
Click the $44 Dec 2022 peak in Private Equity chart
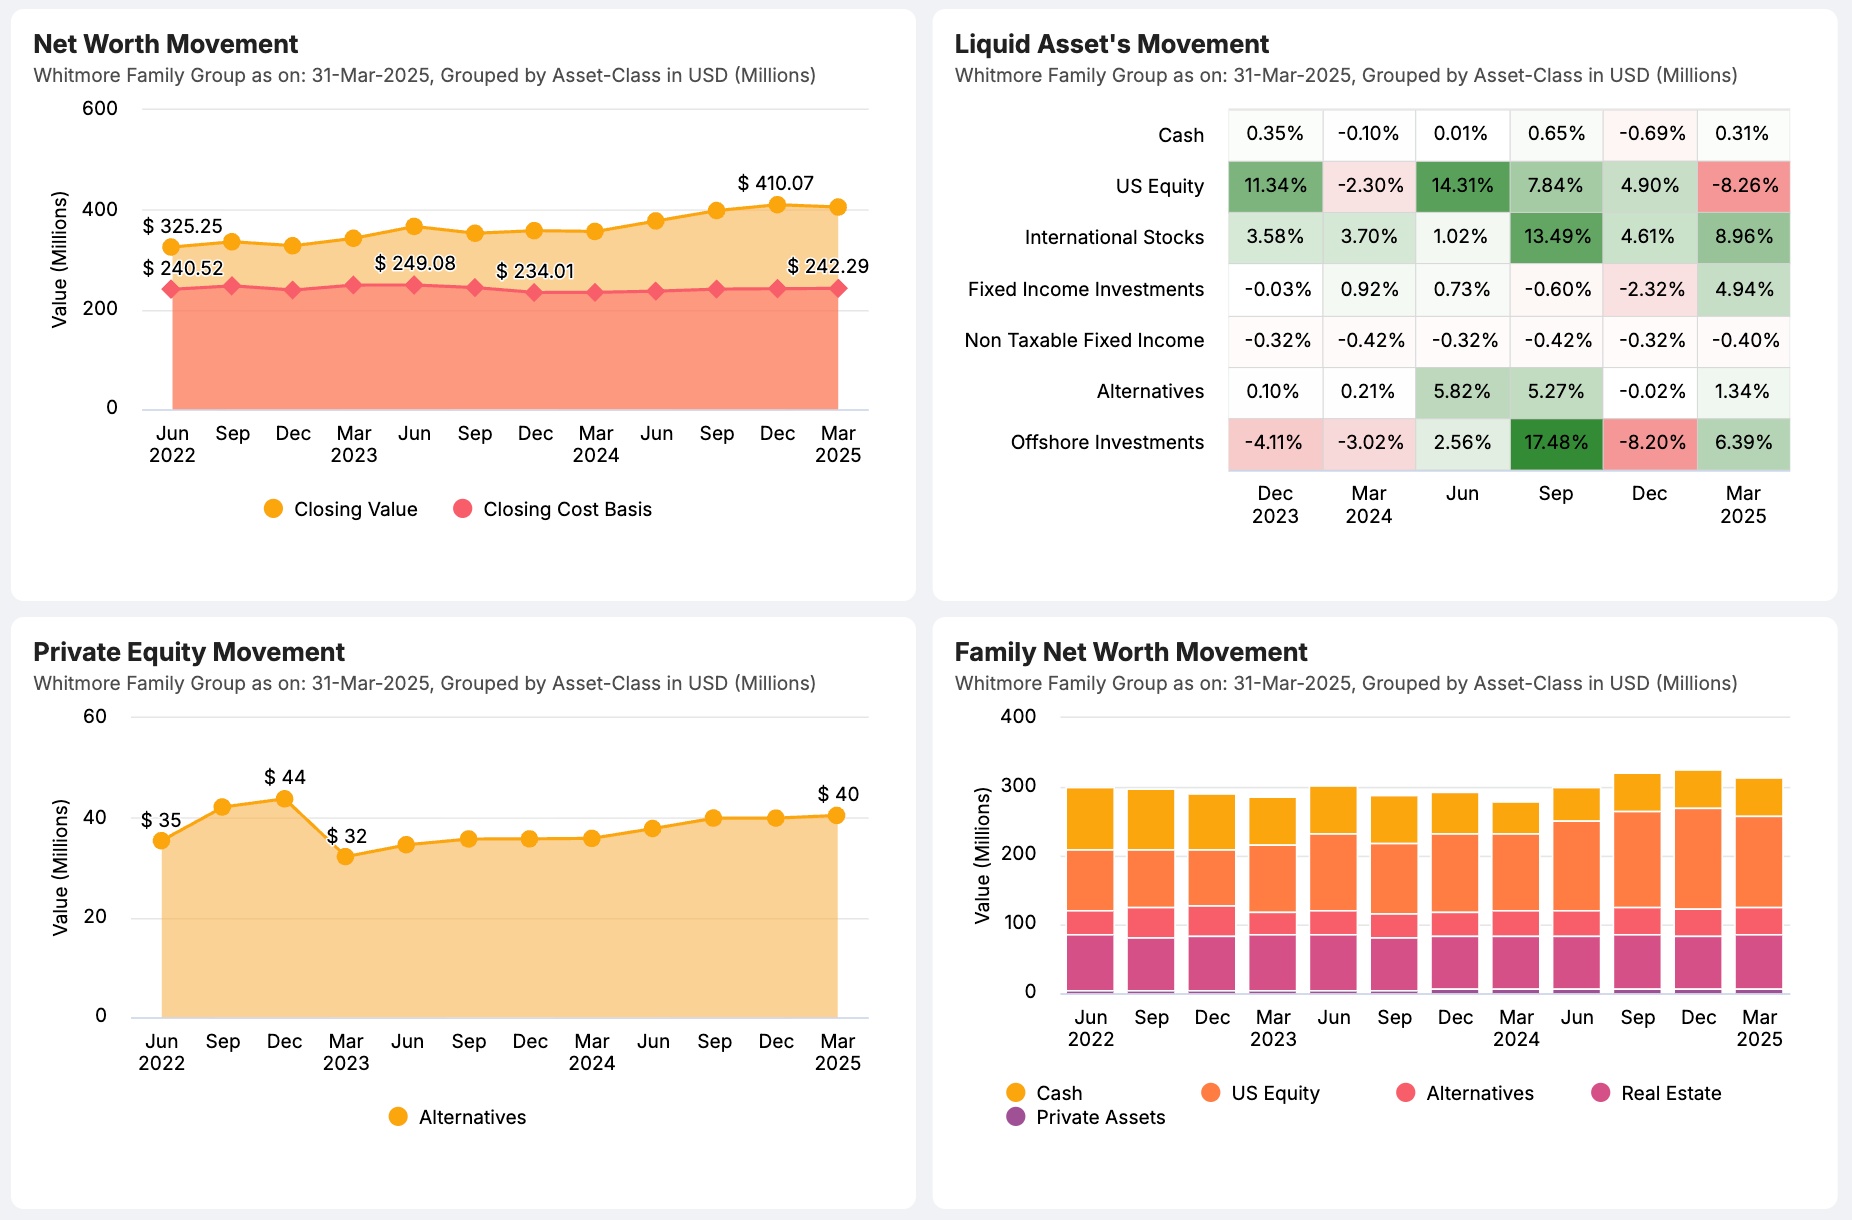[x=285, y=798]
